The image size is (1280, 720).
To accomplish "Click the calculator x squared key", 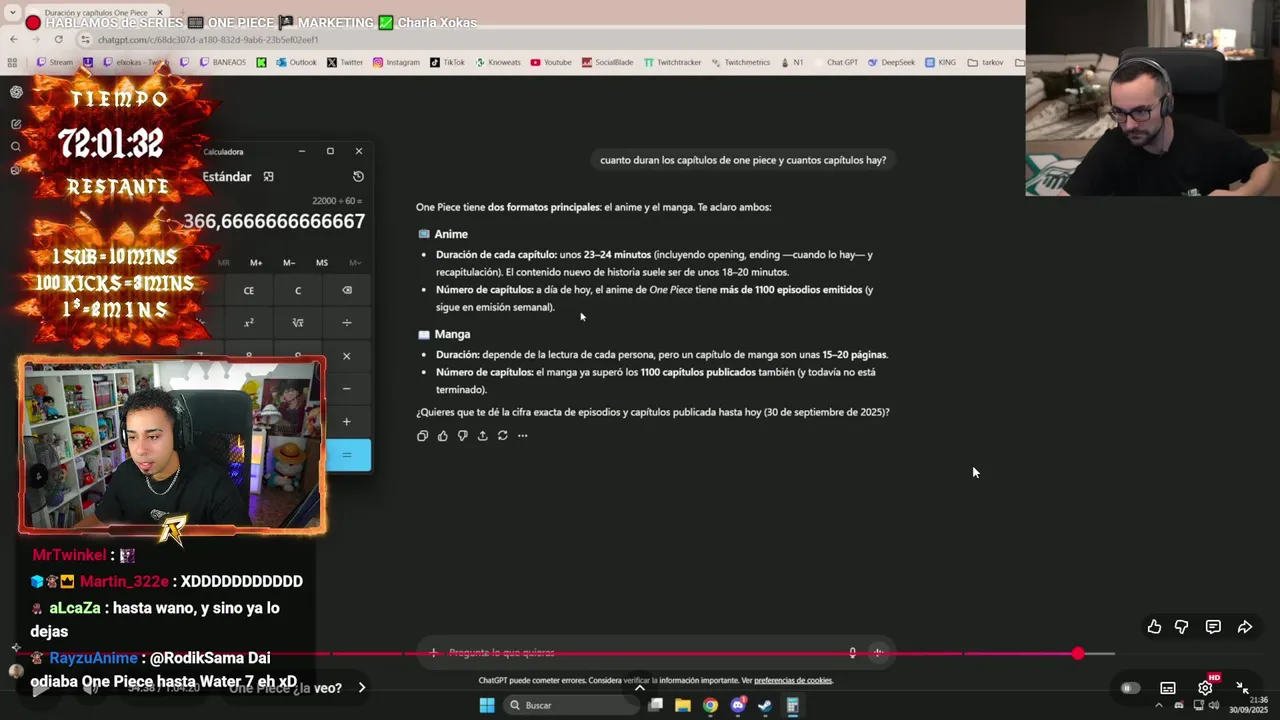I will pos(249,323).
